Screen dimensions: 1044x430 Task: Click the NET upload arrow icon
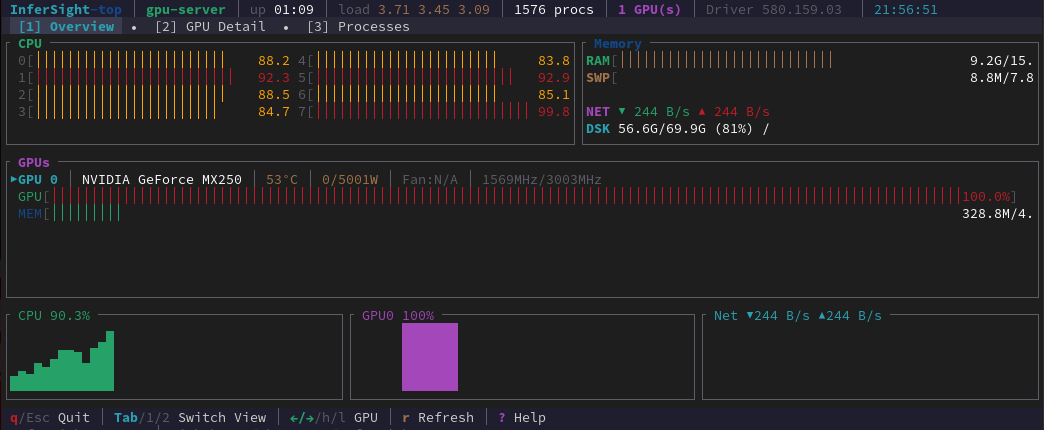[702, 111]
